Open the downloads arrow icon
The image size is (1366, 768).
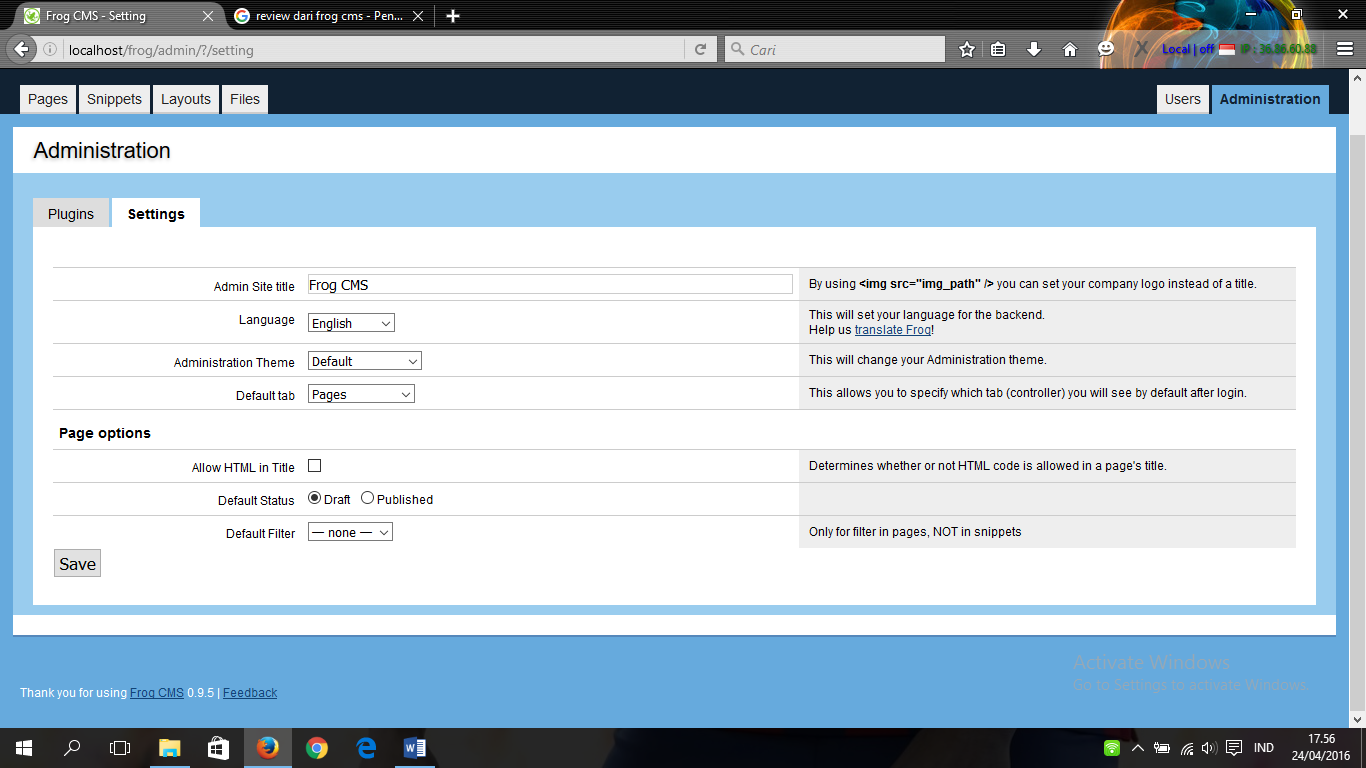coord(1034,49)
